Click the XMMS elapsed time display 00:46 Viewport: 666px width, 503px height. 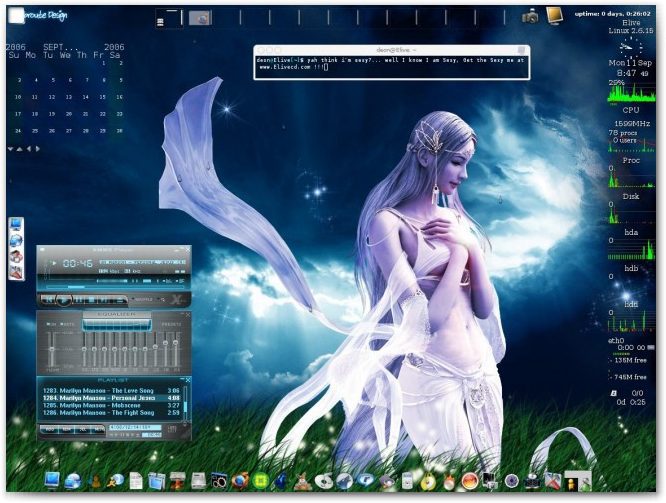tap(78, 263)
